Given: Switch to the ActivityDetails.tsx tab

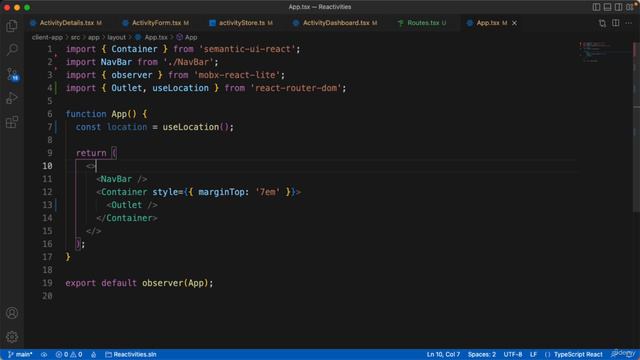Looking at the screenshot, I should (x=67, y=23).
